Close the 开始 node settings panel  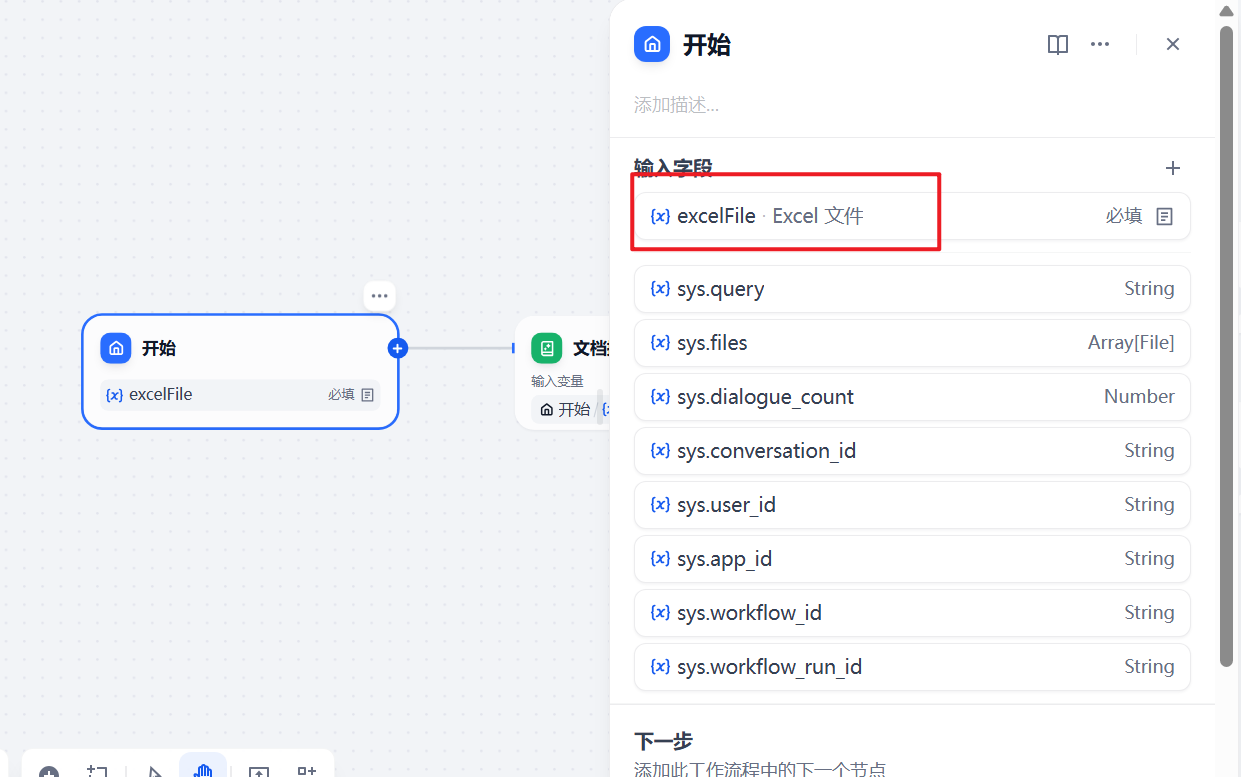click(x=1173, y=45)
